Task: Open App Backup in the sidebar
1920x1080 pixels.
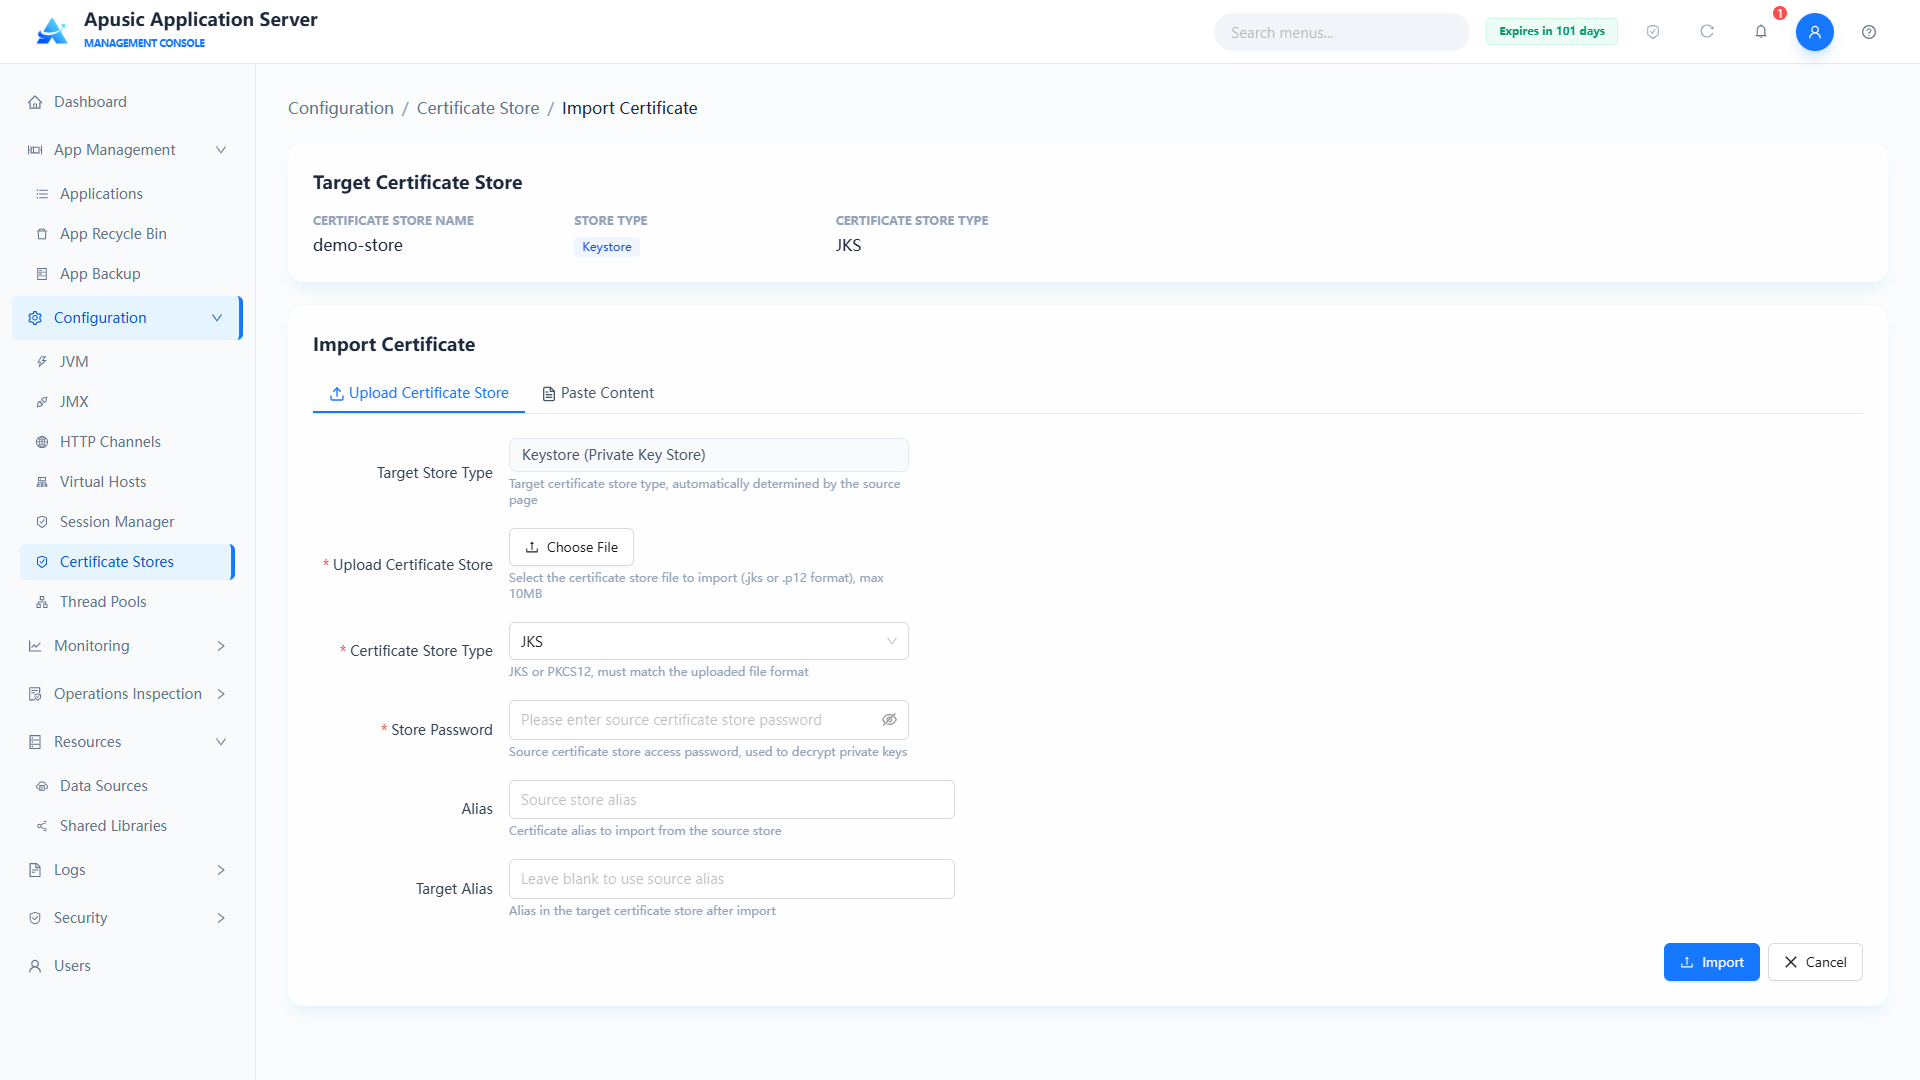Action: 127,274
